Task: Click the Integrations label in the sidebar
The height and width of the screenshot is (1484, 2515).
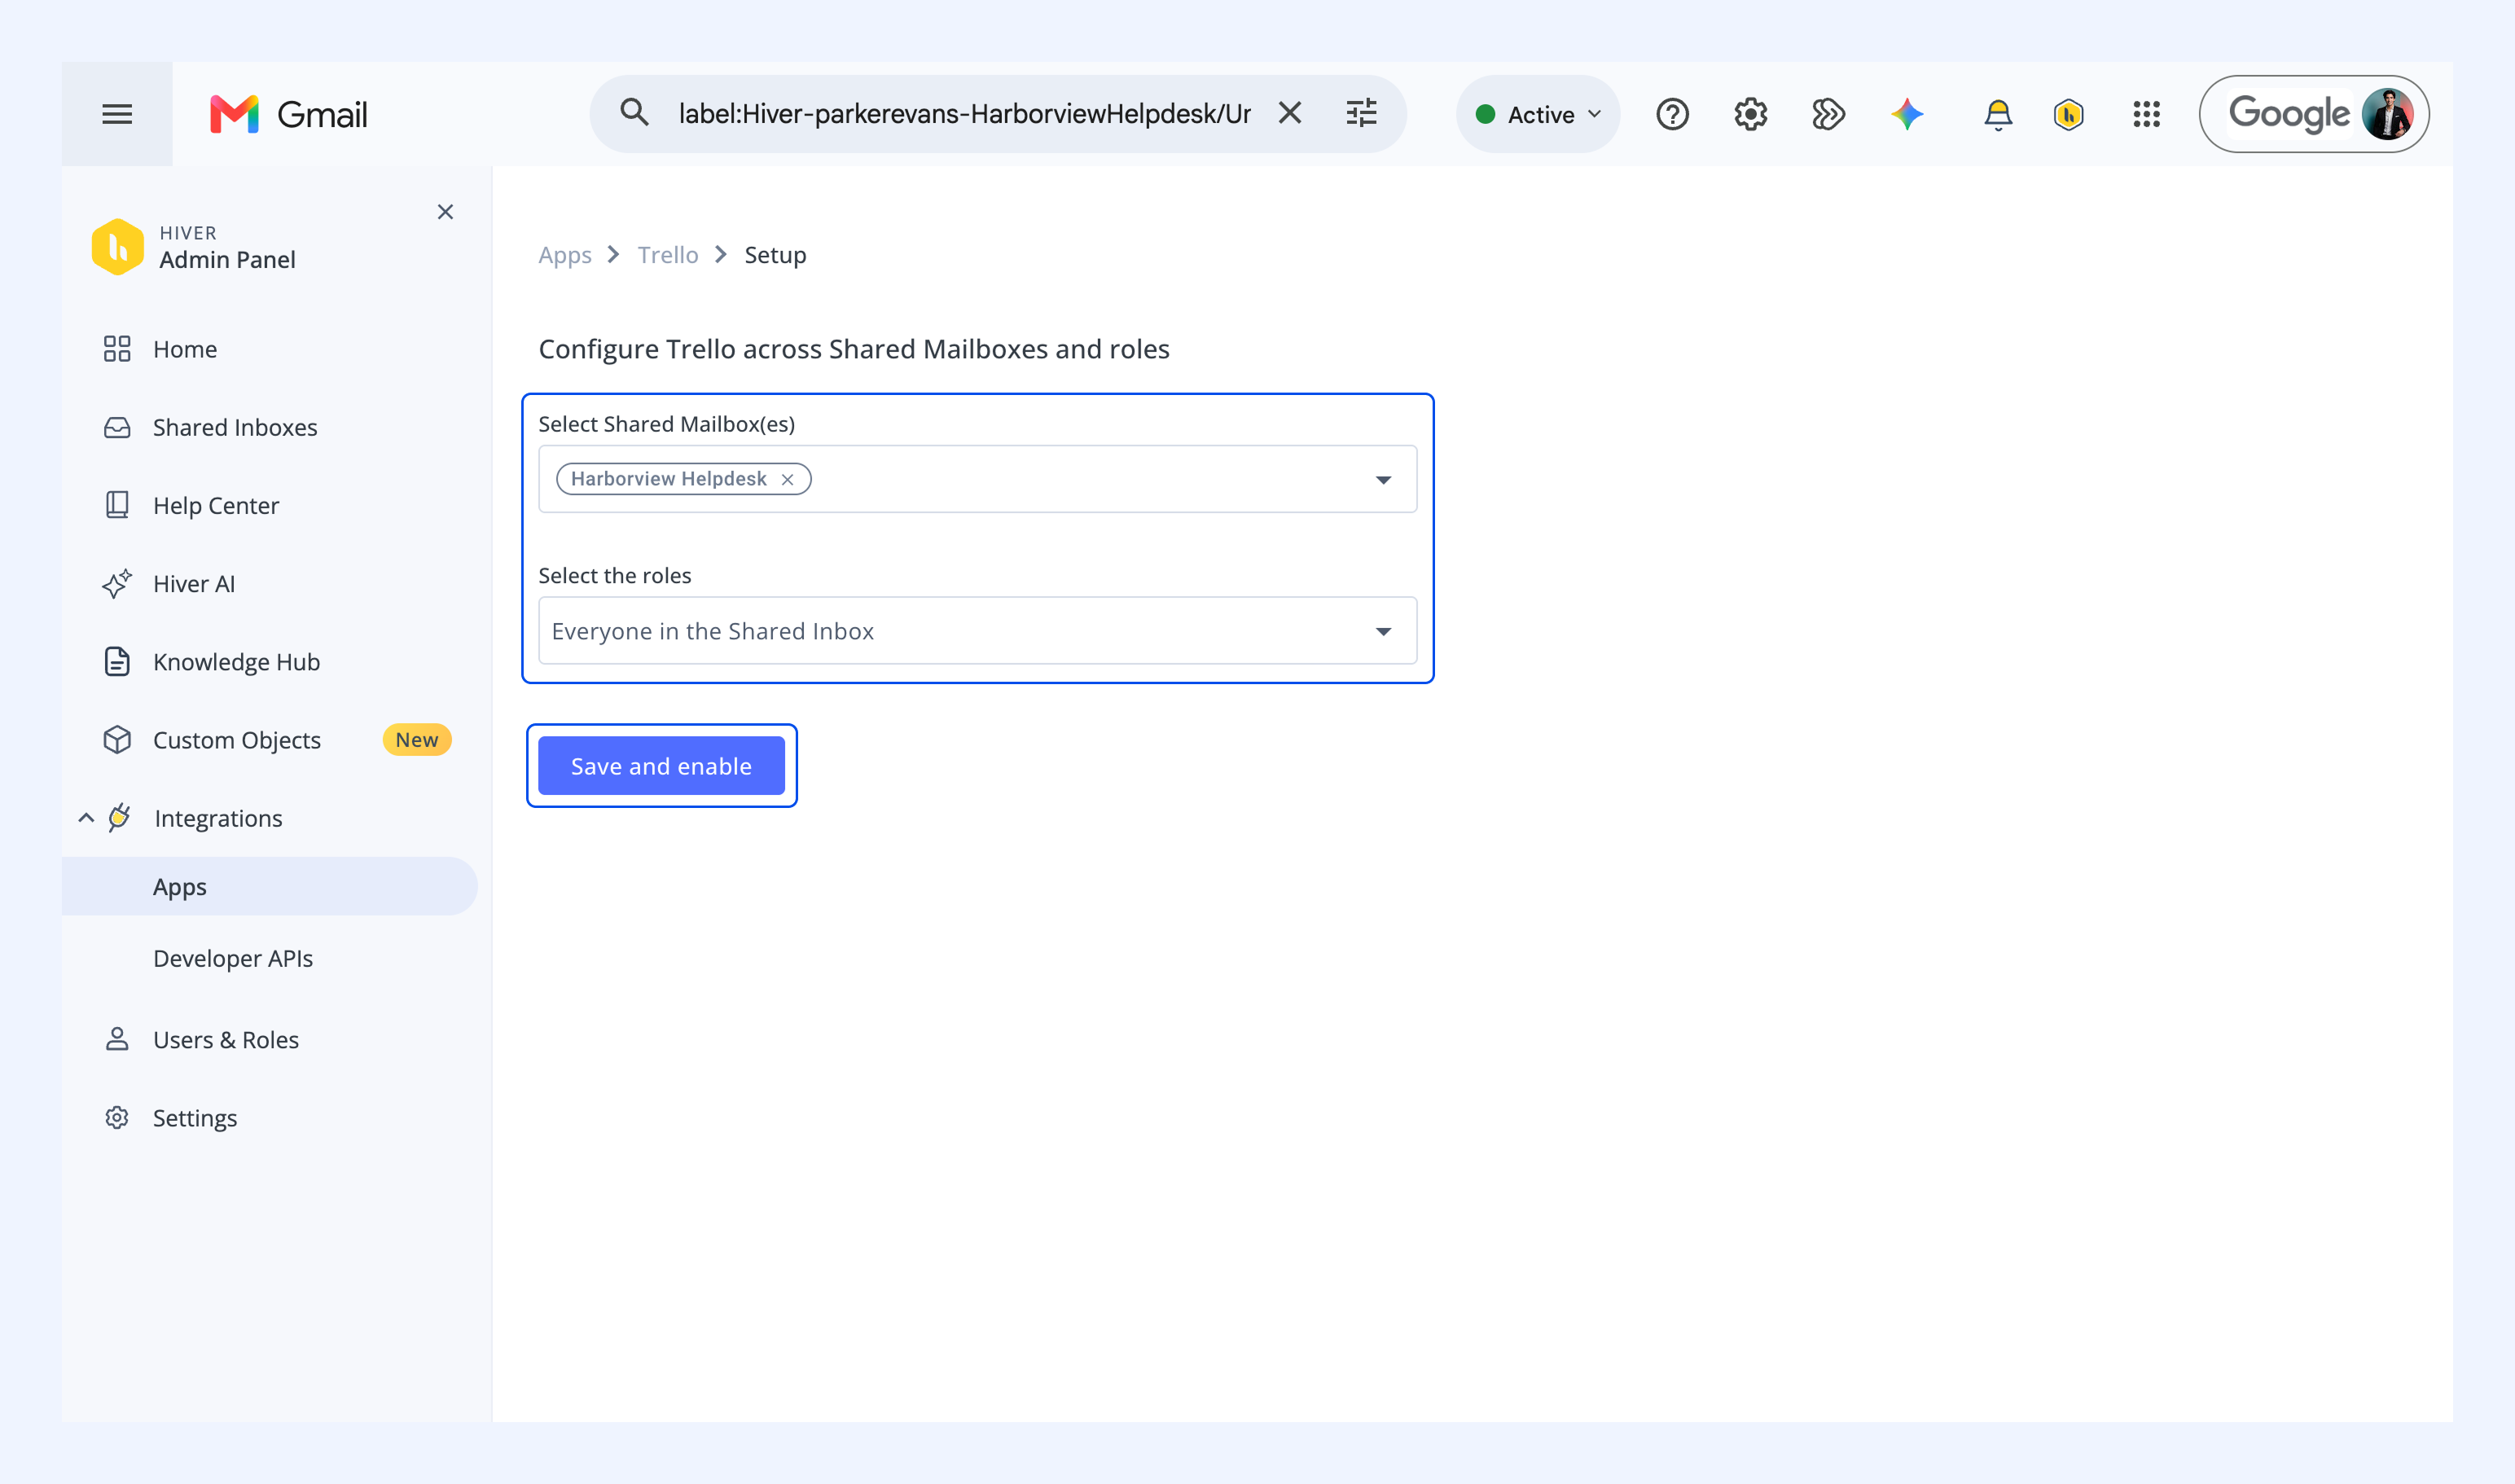Action: tap(218, 818)
